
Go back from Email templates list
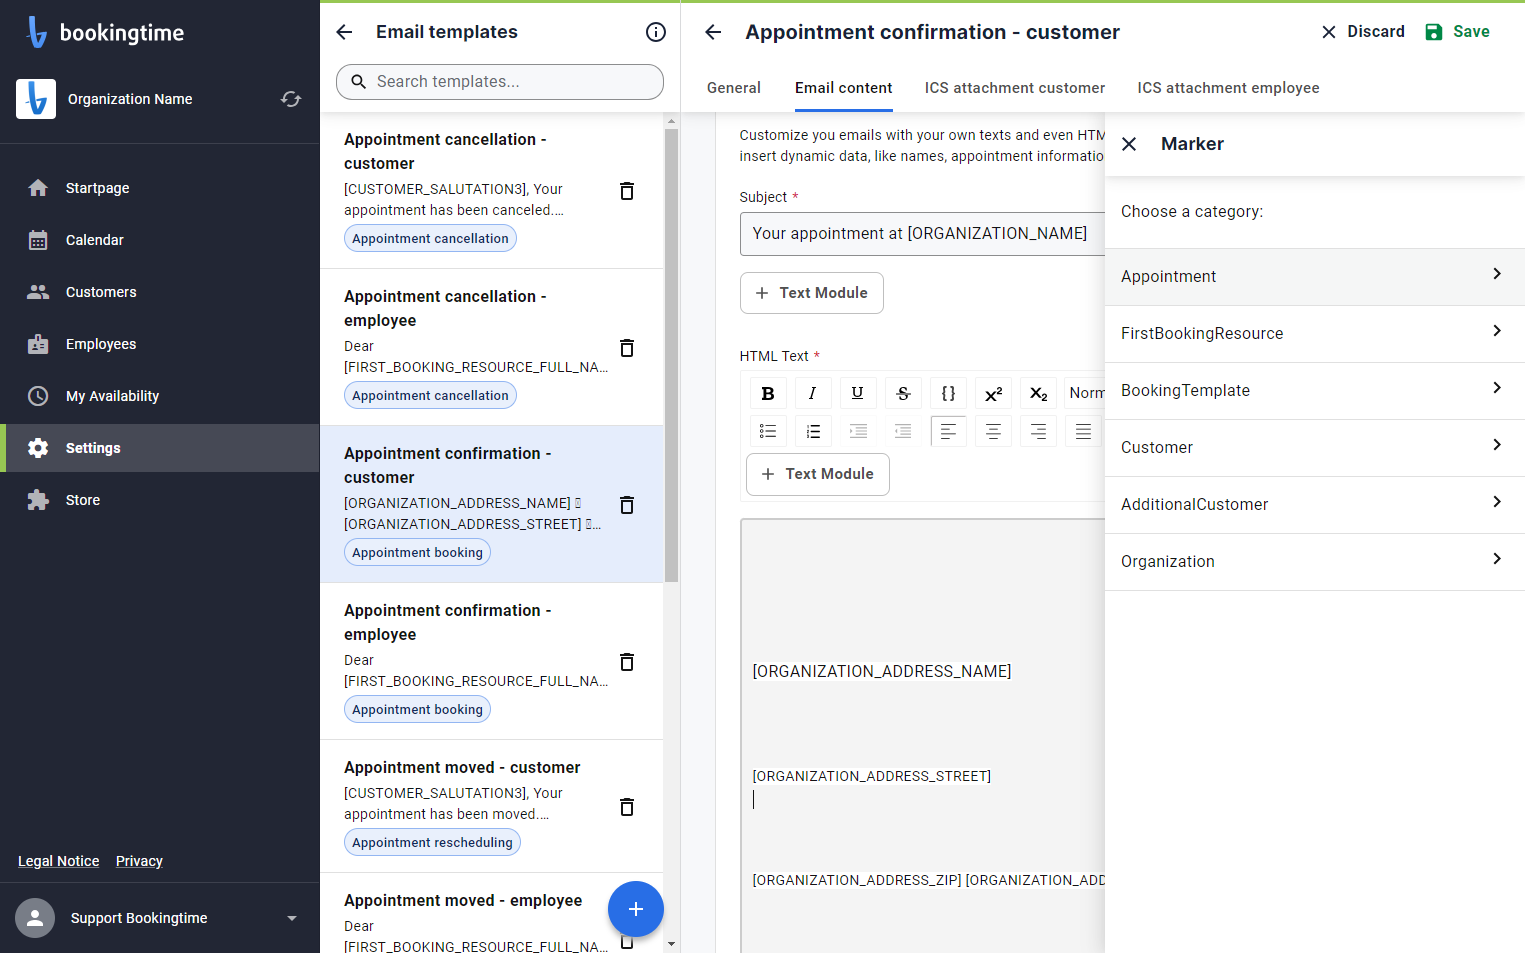coord(344,32)
